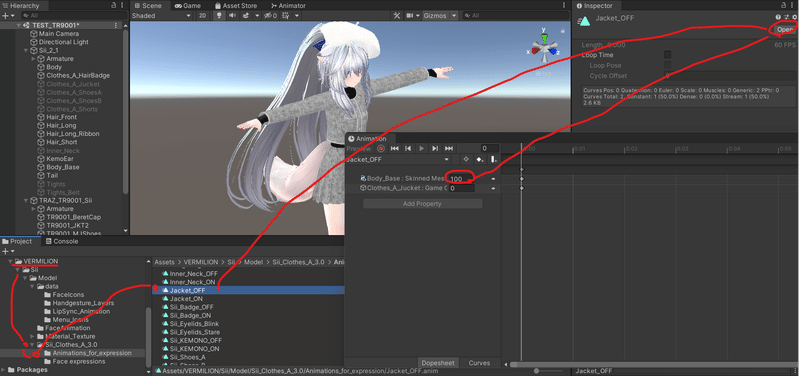Image resolution: width=800 pixels, height=376 pixels.
Task: Click Open button in Inspector
Action: (786, 30)
